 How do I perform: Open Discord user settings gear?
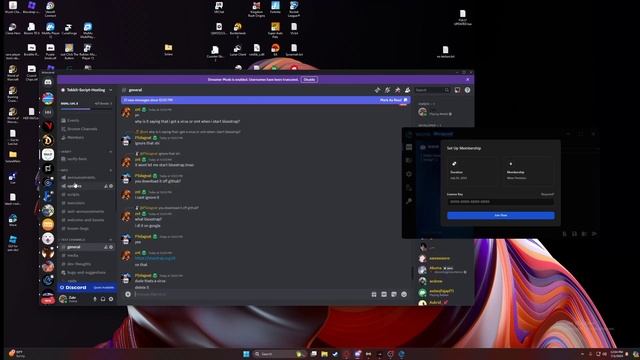[x=111, y=299]
